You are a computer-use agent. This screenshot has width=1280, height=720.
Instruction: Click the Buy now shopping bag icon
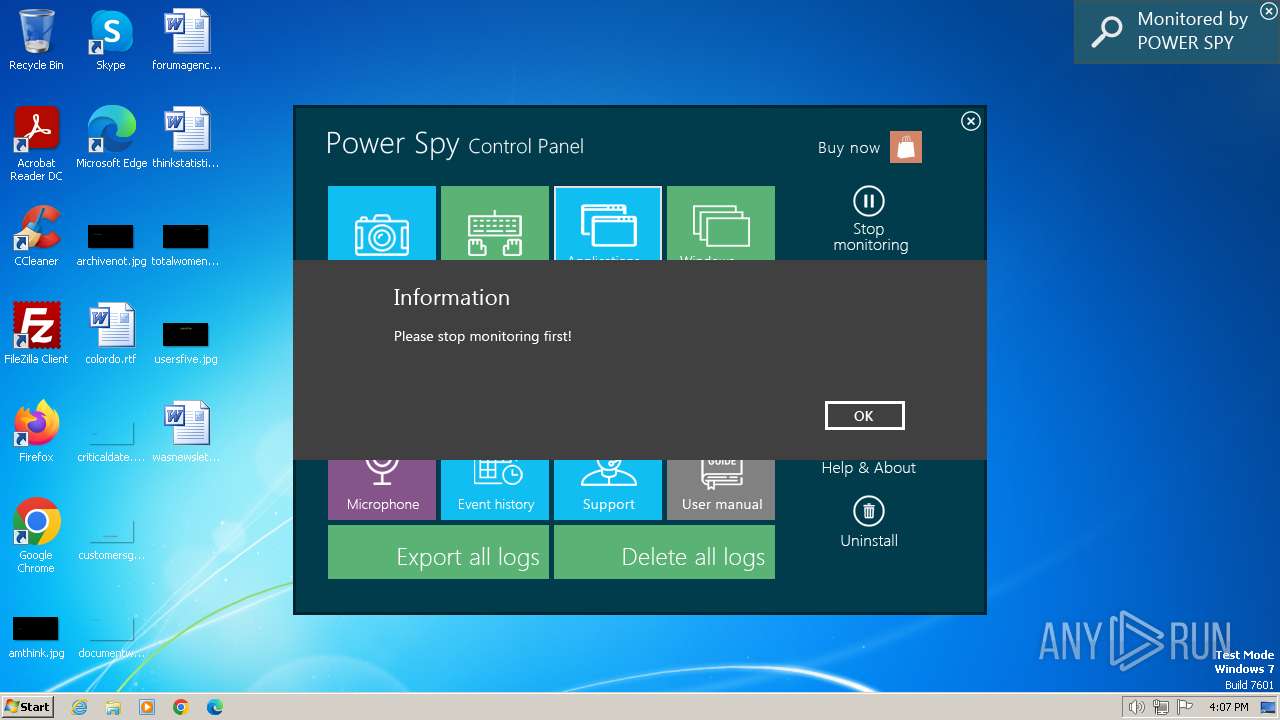pos(906,147)
